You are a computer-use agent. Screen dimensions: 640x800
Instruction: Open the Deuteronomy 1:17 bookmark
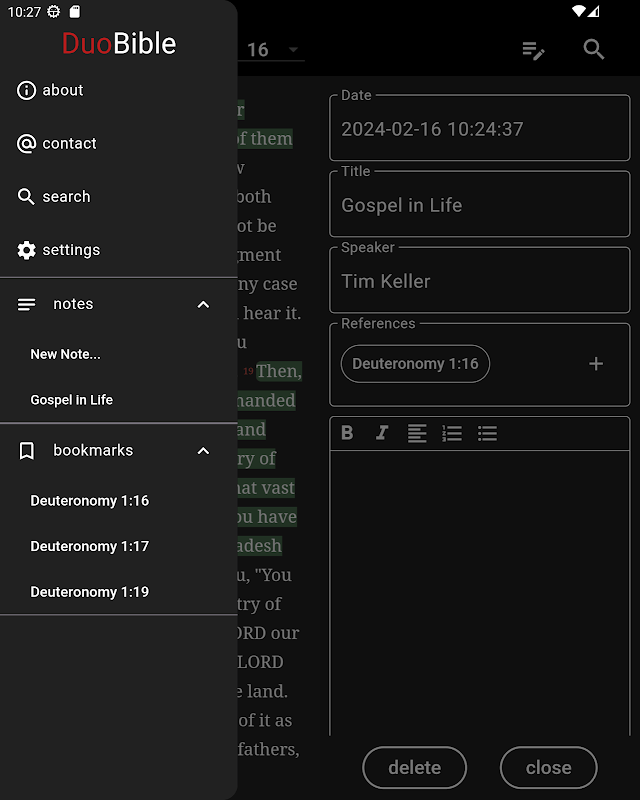click(89, 546)
